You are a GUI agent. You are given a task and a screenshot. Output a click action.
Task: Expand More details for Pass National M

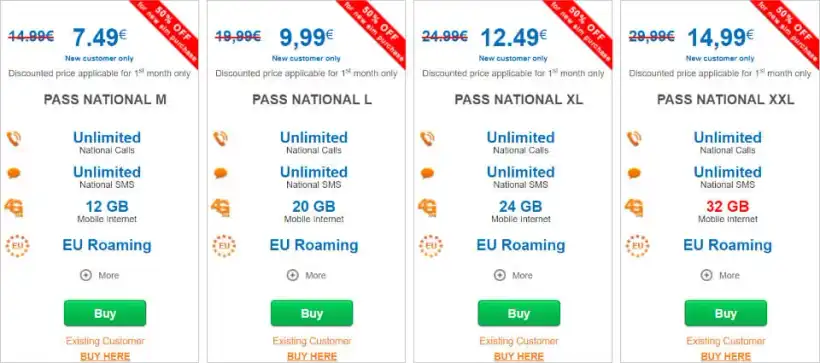coord(100,275)
